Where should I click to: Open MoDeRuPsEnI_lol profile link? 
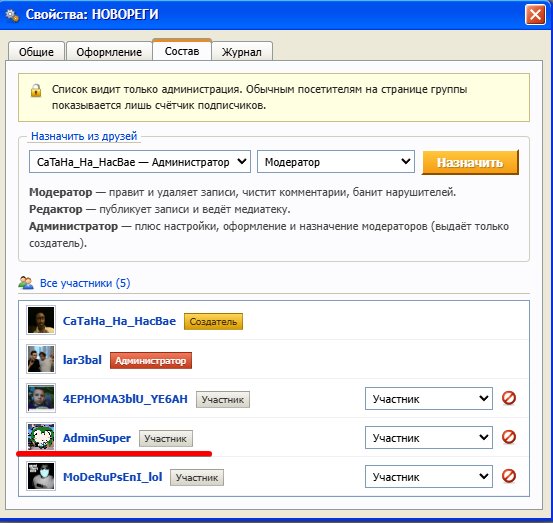(x=113, y=477)
